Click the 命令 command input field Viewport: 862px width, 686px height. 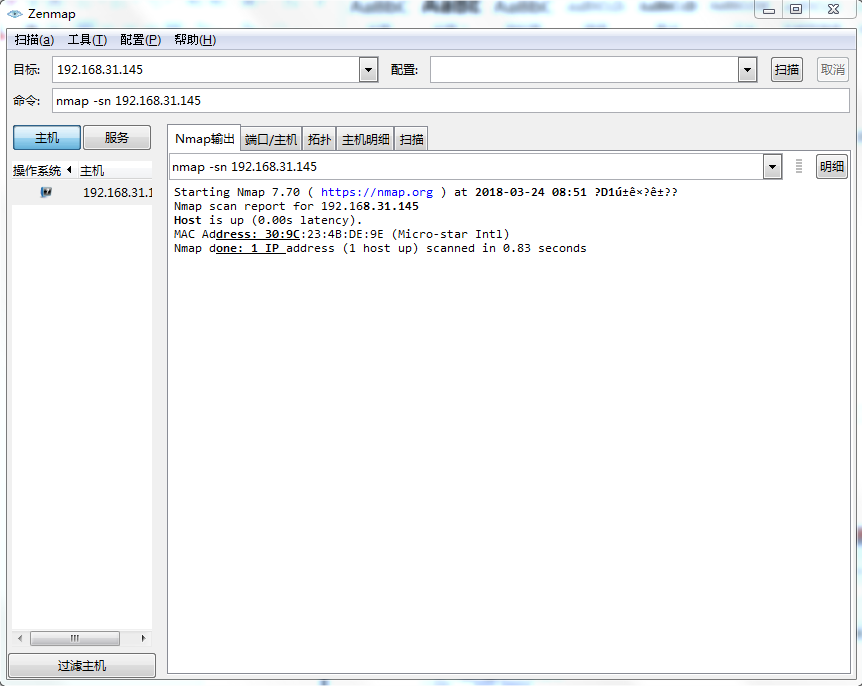pos(451,101)
